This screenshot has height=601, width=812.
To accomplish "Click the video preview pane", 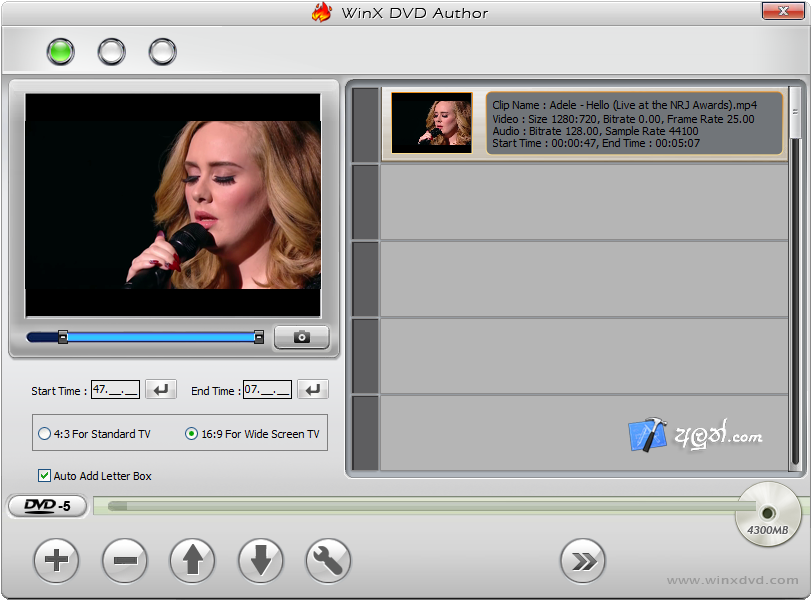I will [173, 205].
